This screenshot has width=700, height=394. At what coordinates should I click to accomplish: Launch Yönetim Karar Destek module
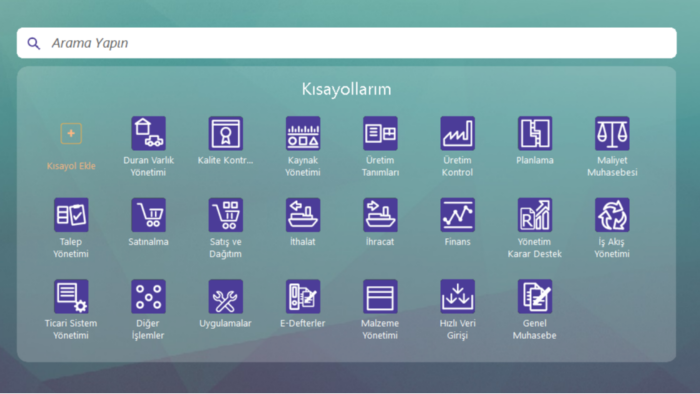pos(535,215)
